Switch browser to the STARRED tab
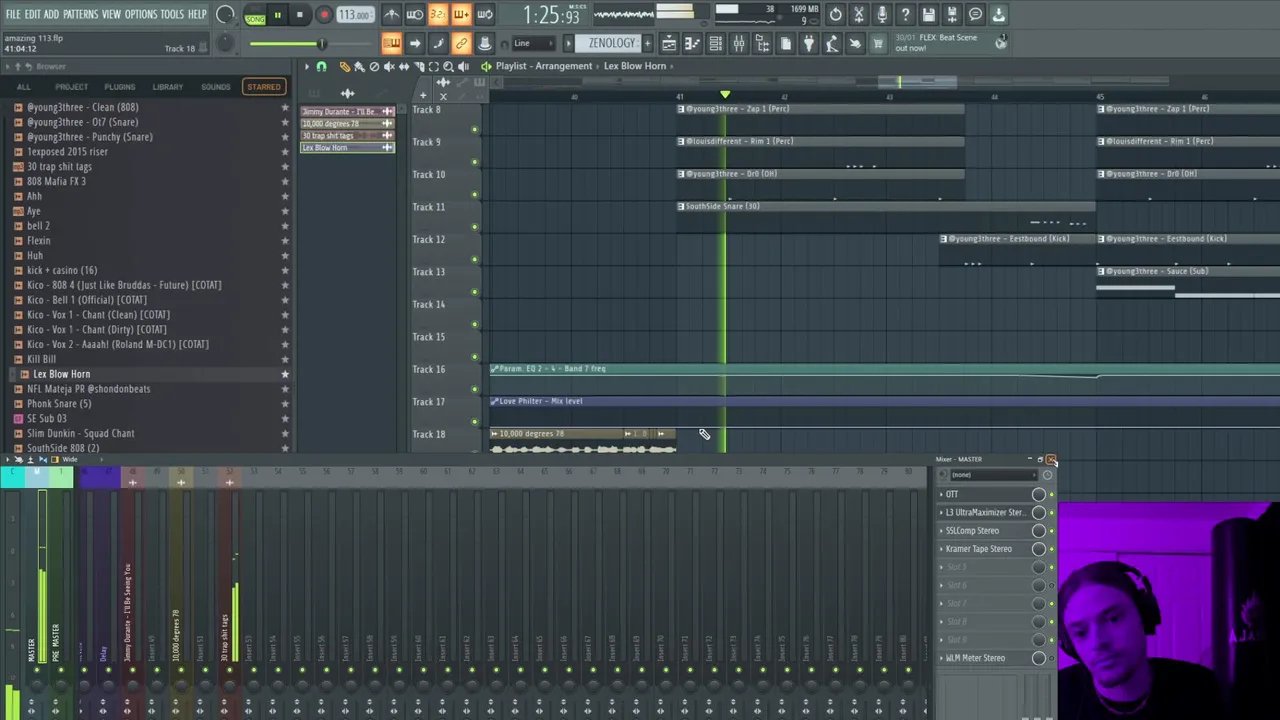 [x=264, y=86]
